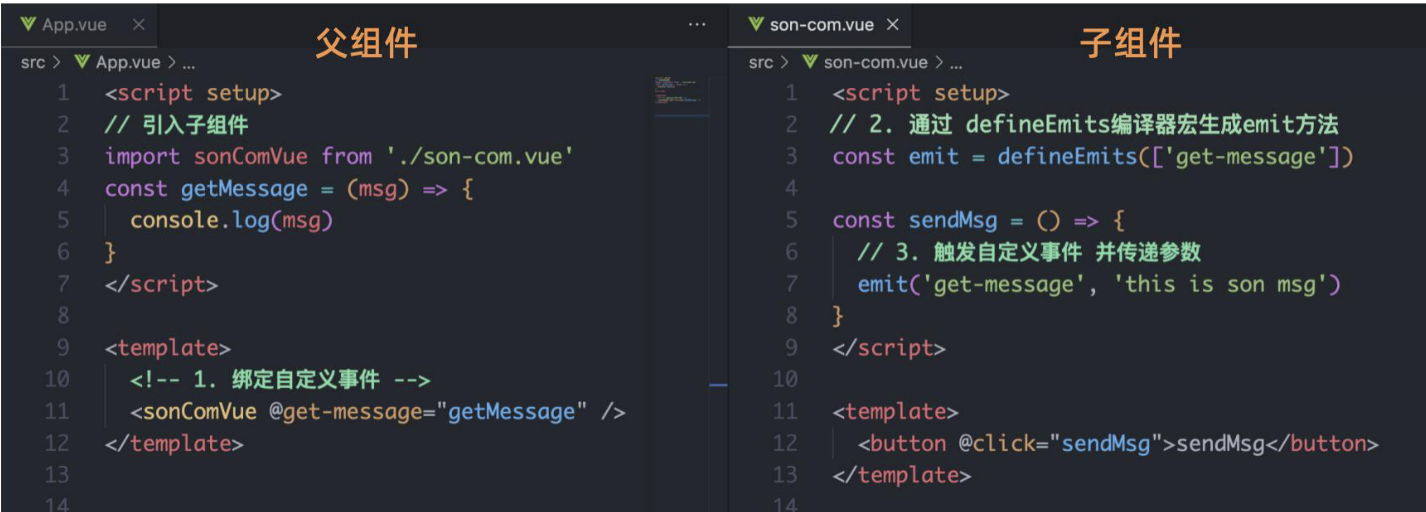1426x512 pixels.
Task: Close the App.vue tab
Action: [x=138, y=25]
